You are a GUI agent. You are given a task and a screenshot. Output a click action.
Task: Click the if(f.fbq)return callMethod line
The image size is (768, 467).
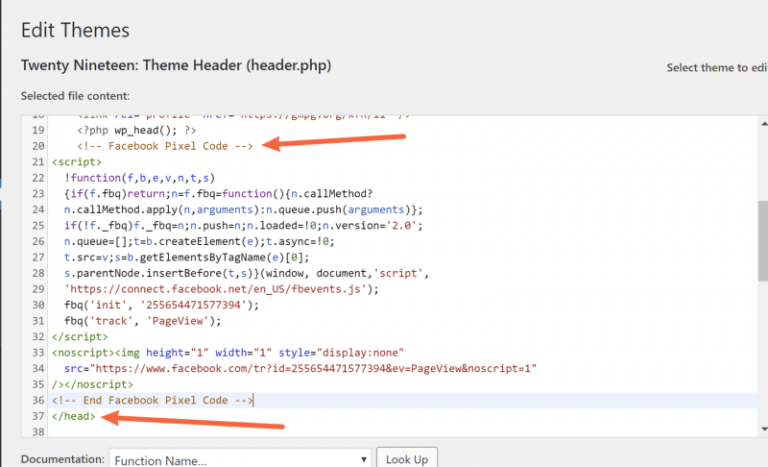(x=218, y=194)
